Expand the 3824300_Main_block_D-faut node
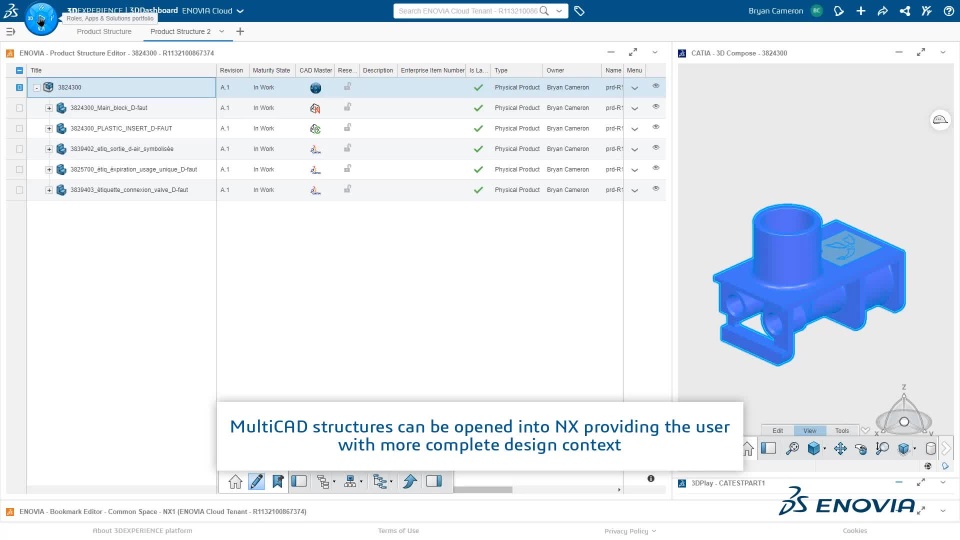 pyautogui.click(x=49, y=108)
